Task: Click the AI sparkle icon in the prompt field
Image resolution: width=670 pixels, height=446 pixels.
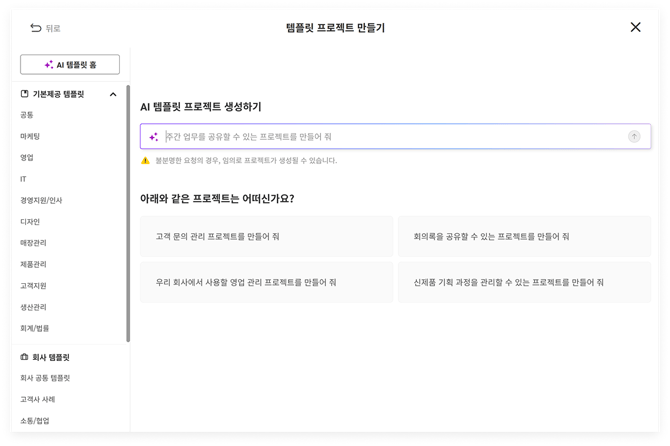Action: pyautogui.click(x=153, y=137)
